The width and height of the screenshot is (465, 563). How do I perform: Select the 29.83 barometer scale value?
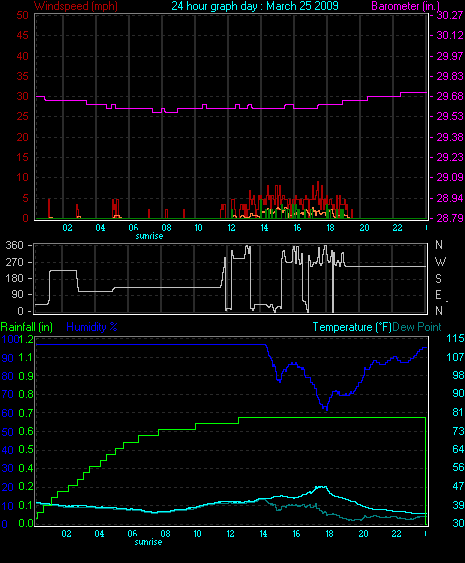[x=450, y=76]
